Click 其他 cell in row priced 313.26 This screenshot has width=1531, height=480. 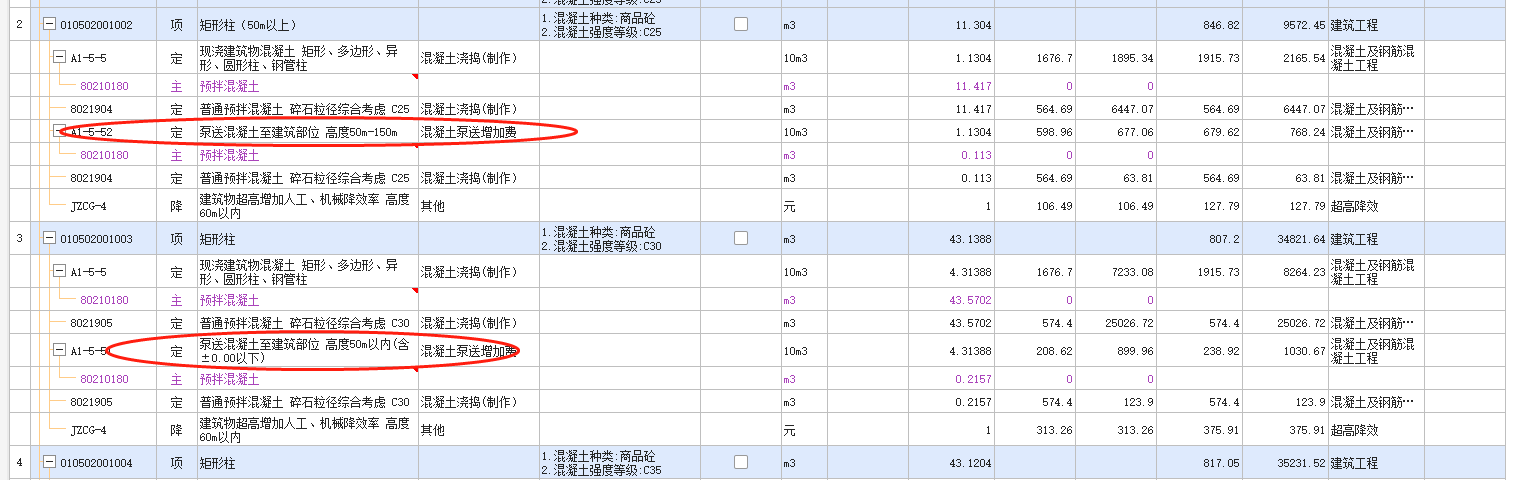coord(478,430)
